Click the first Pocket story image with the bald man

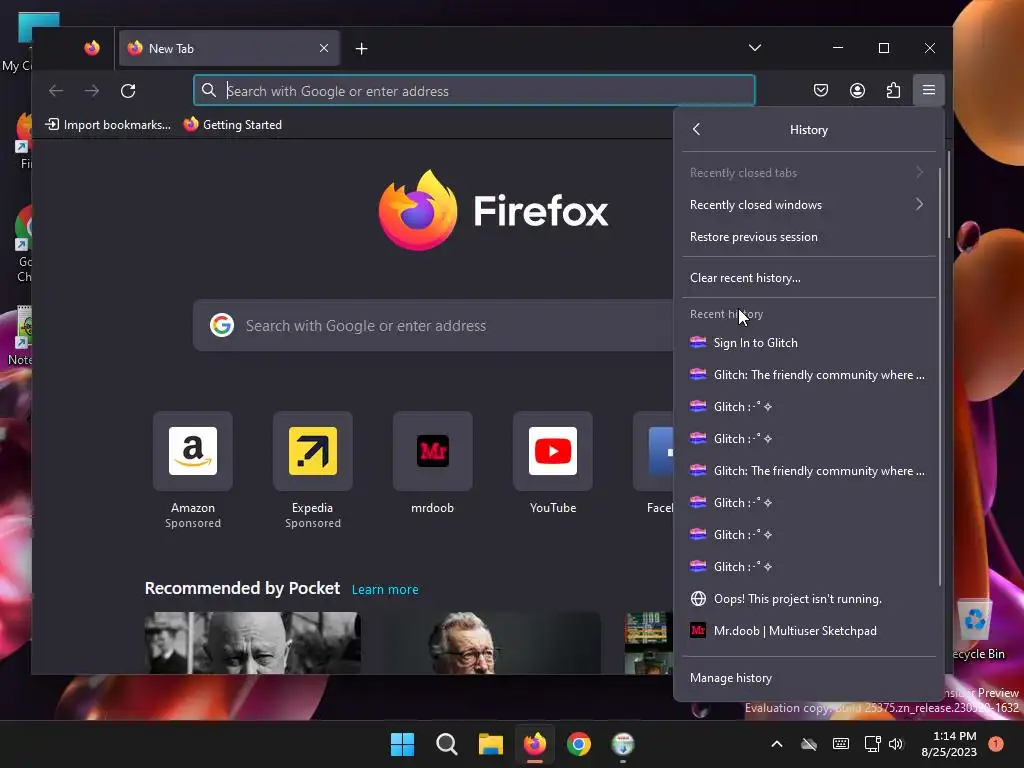253,643
